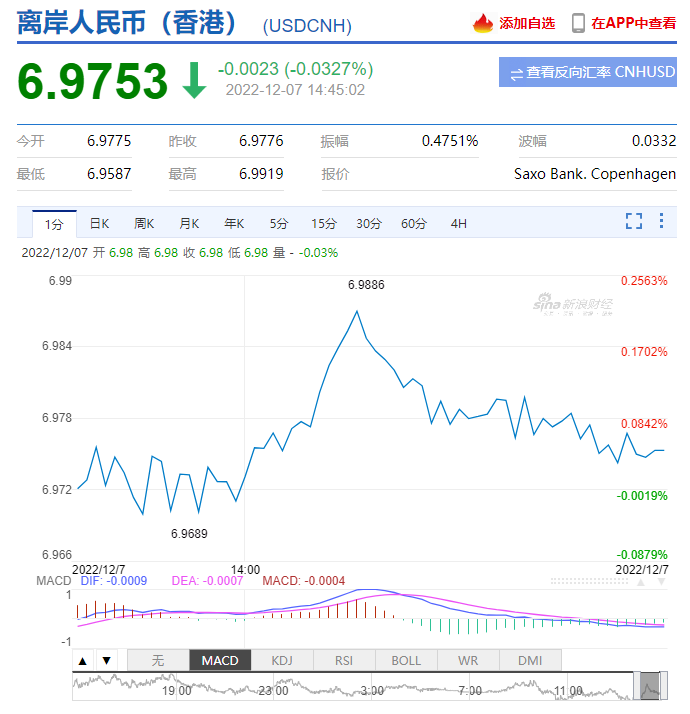The image size is (690, 714).
Task: Switch to 15分 chart tab
Action: coord(324,224)
